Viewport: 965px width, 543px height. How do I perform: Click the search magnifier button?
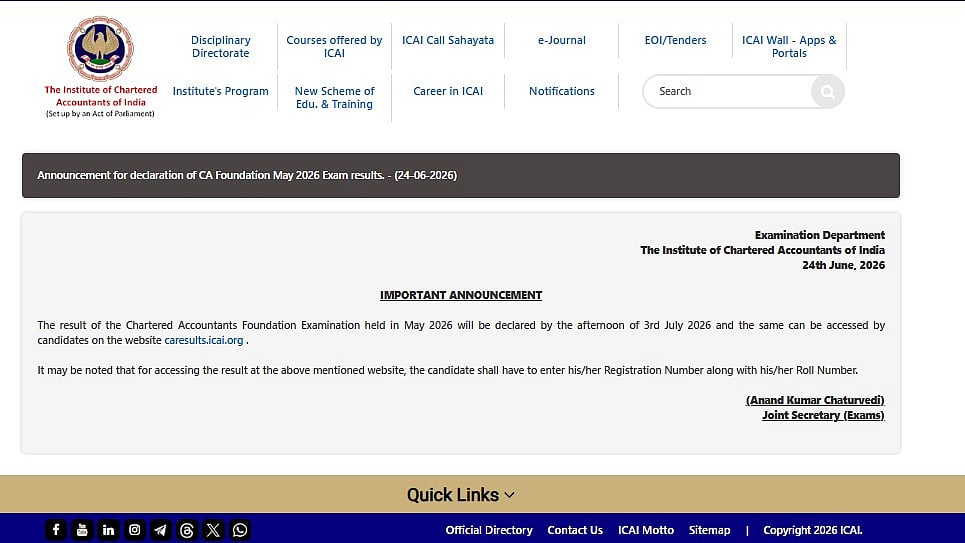coord(827,92)
